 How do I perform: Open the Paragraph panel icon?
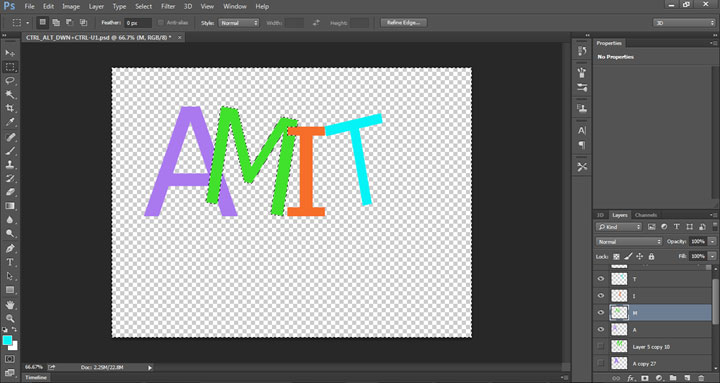click(x=582, y=145)
